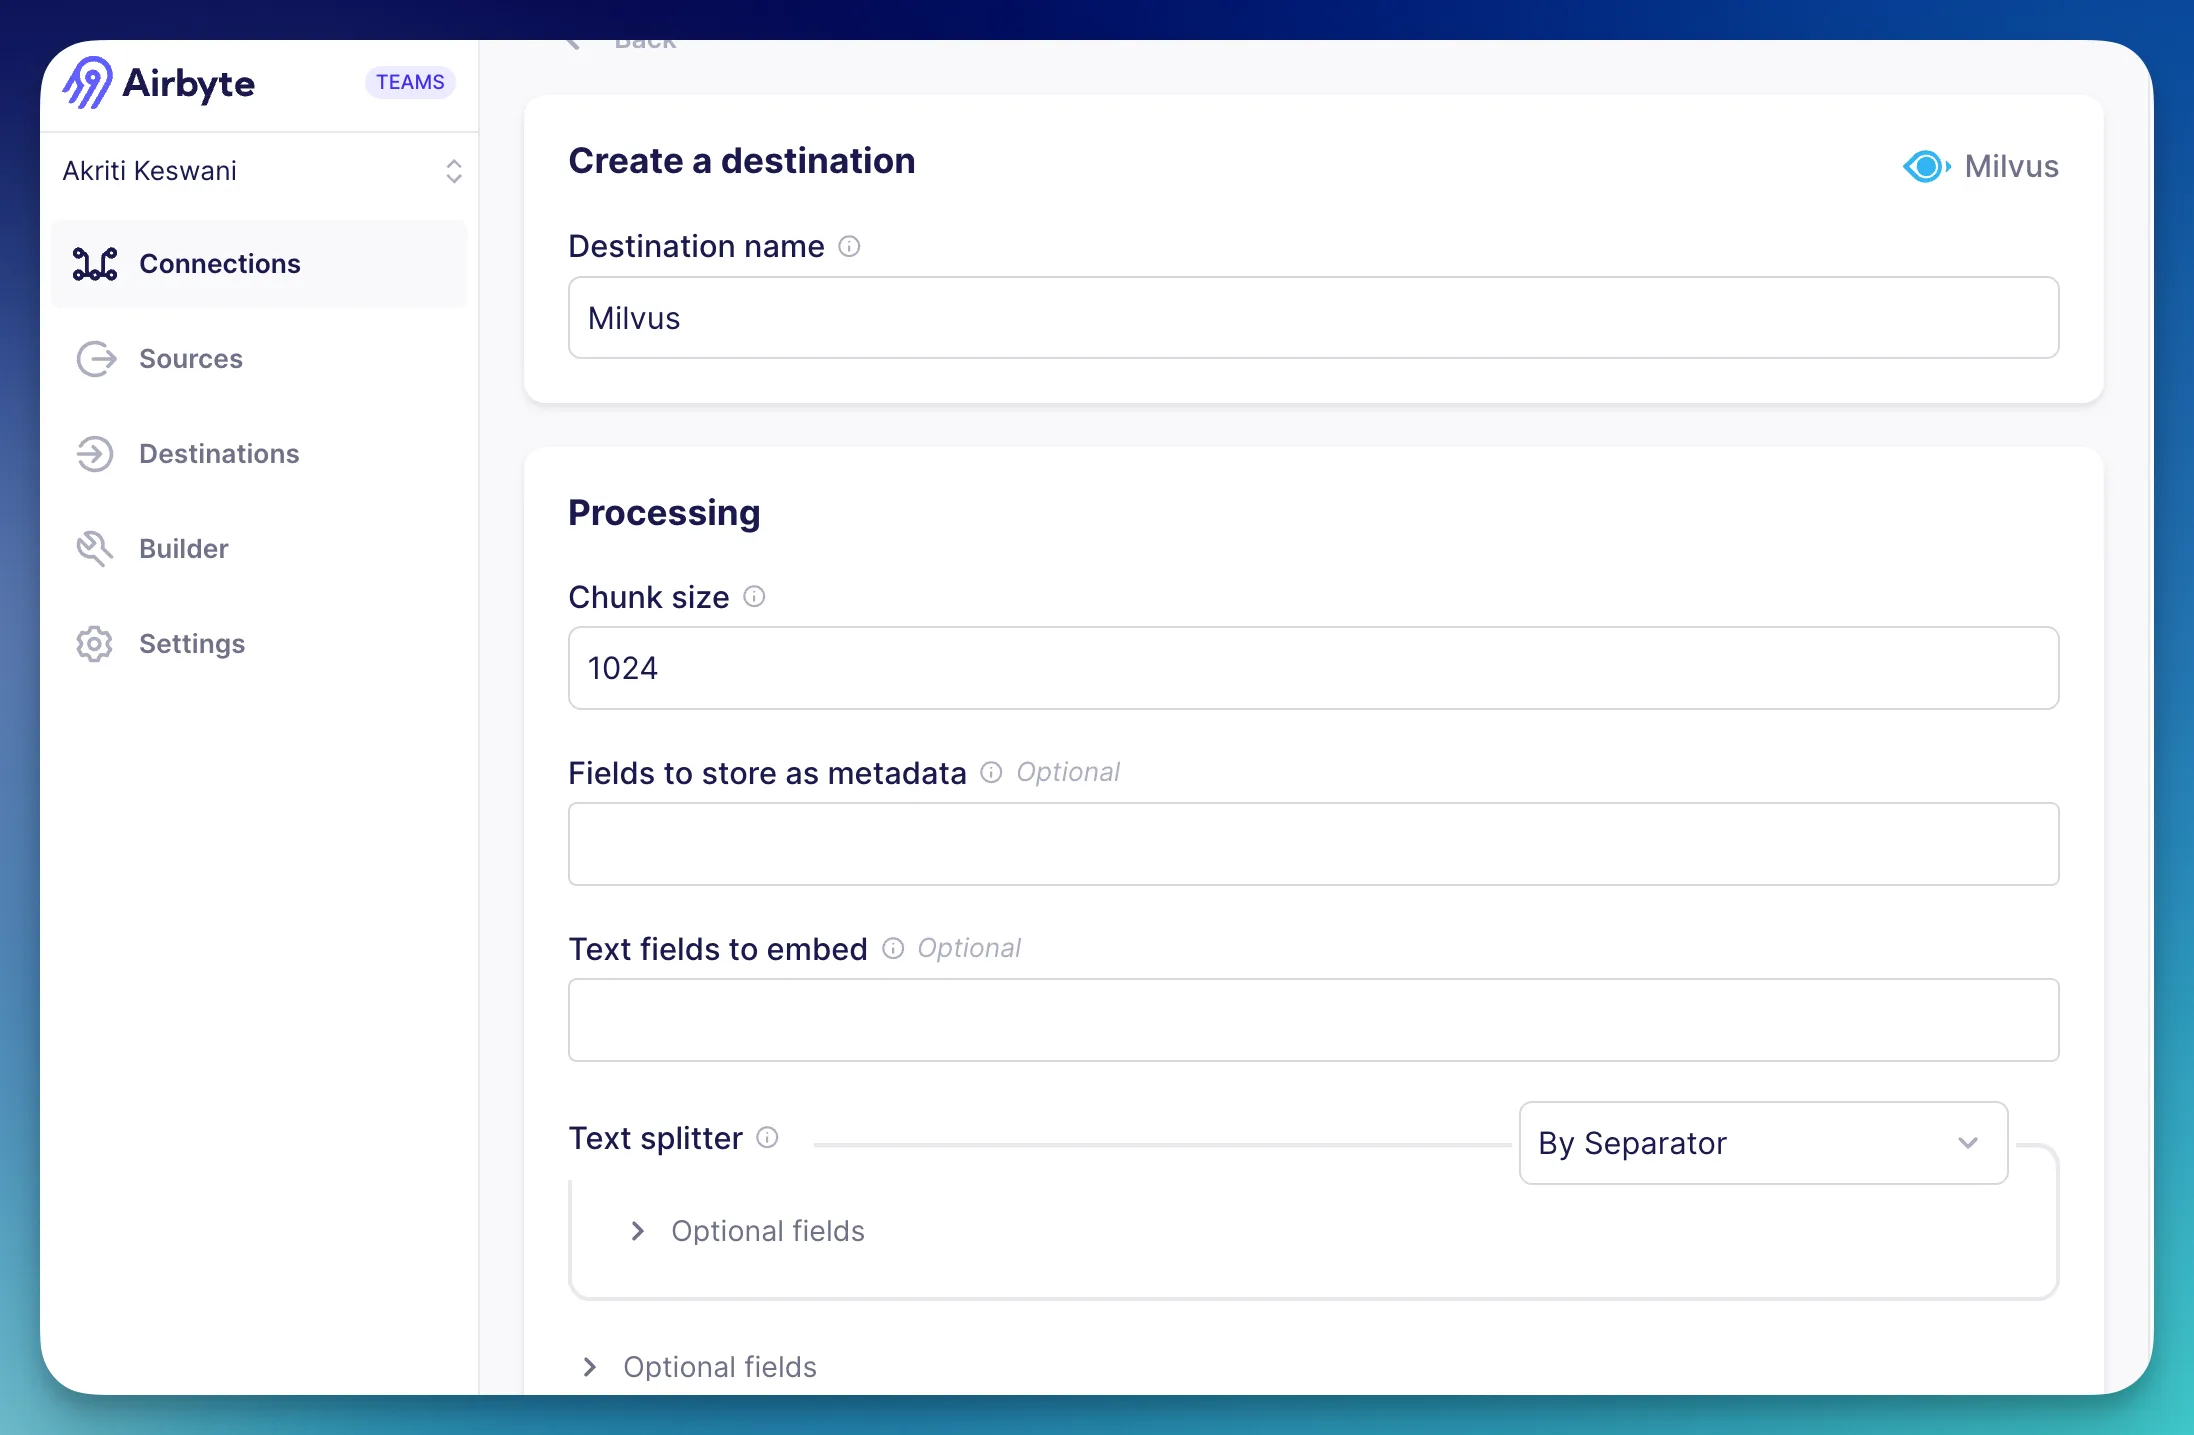
Task: Click the TEAMS badge
Action: [x=410, y=82]
